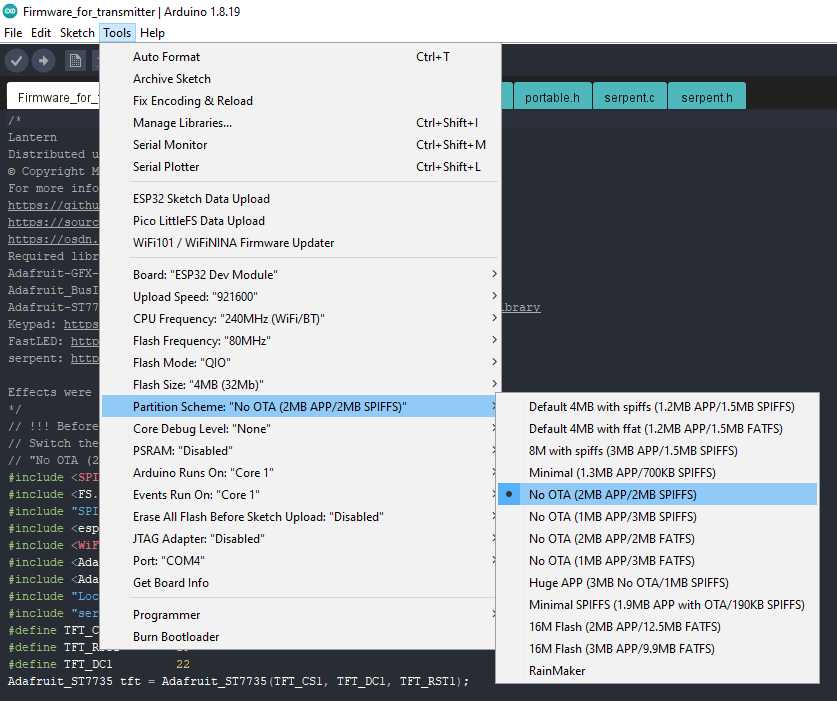The width and height of the screenshot is (837, 701).
Task: Expand the Board "ESP32 Dev Module" submenu
Action: 300,274
